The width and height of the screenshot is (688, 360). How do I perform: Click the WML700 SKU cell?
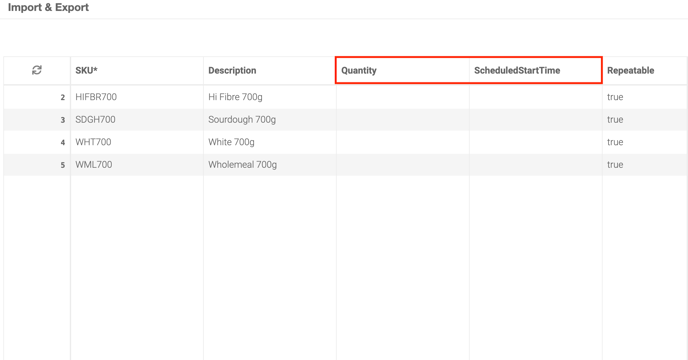tap(137, 165)
